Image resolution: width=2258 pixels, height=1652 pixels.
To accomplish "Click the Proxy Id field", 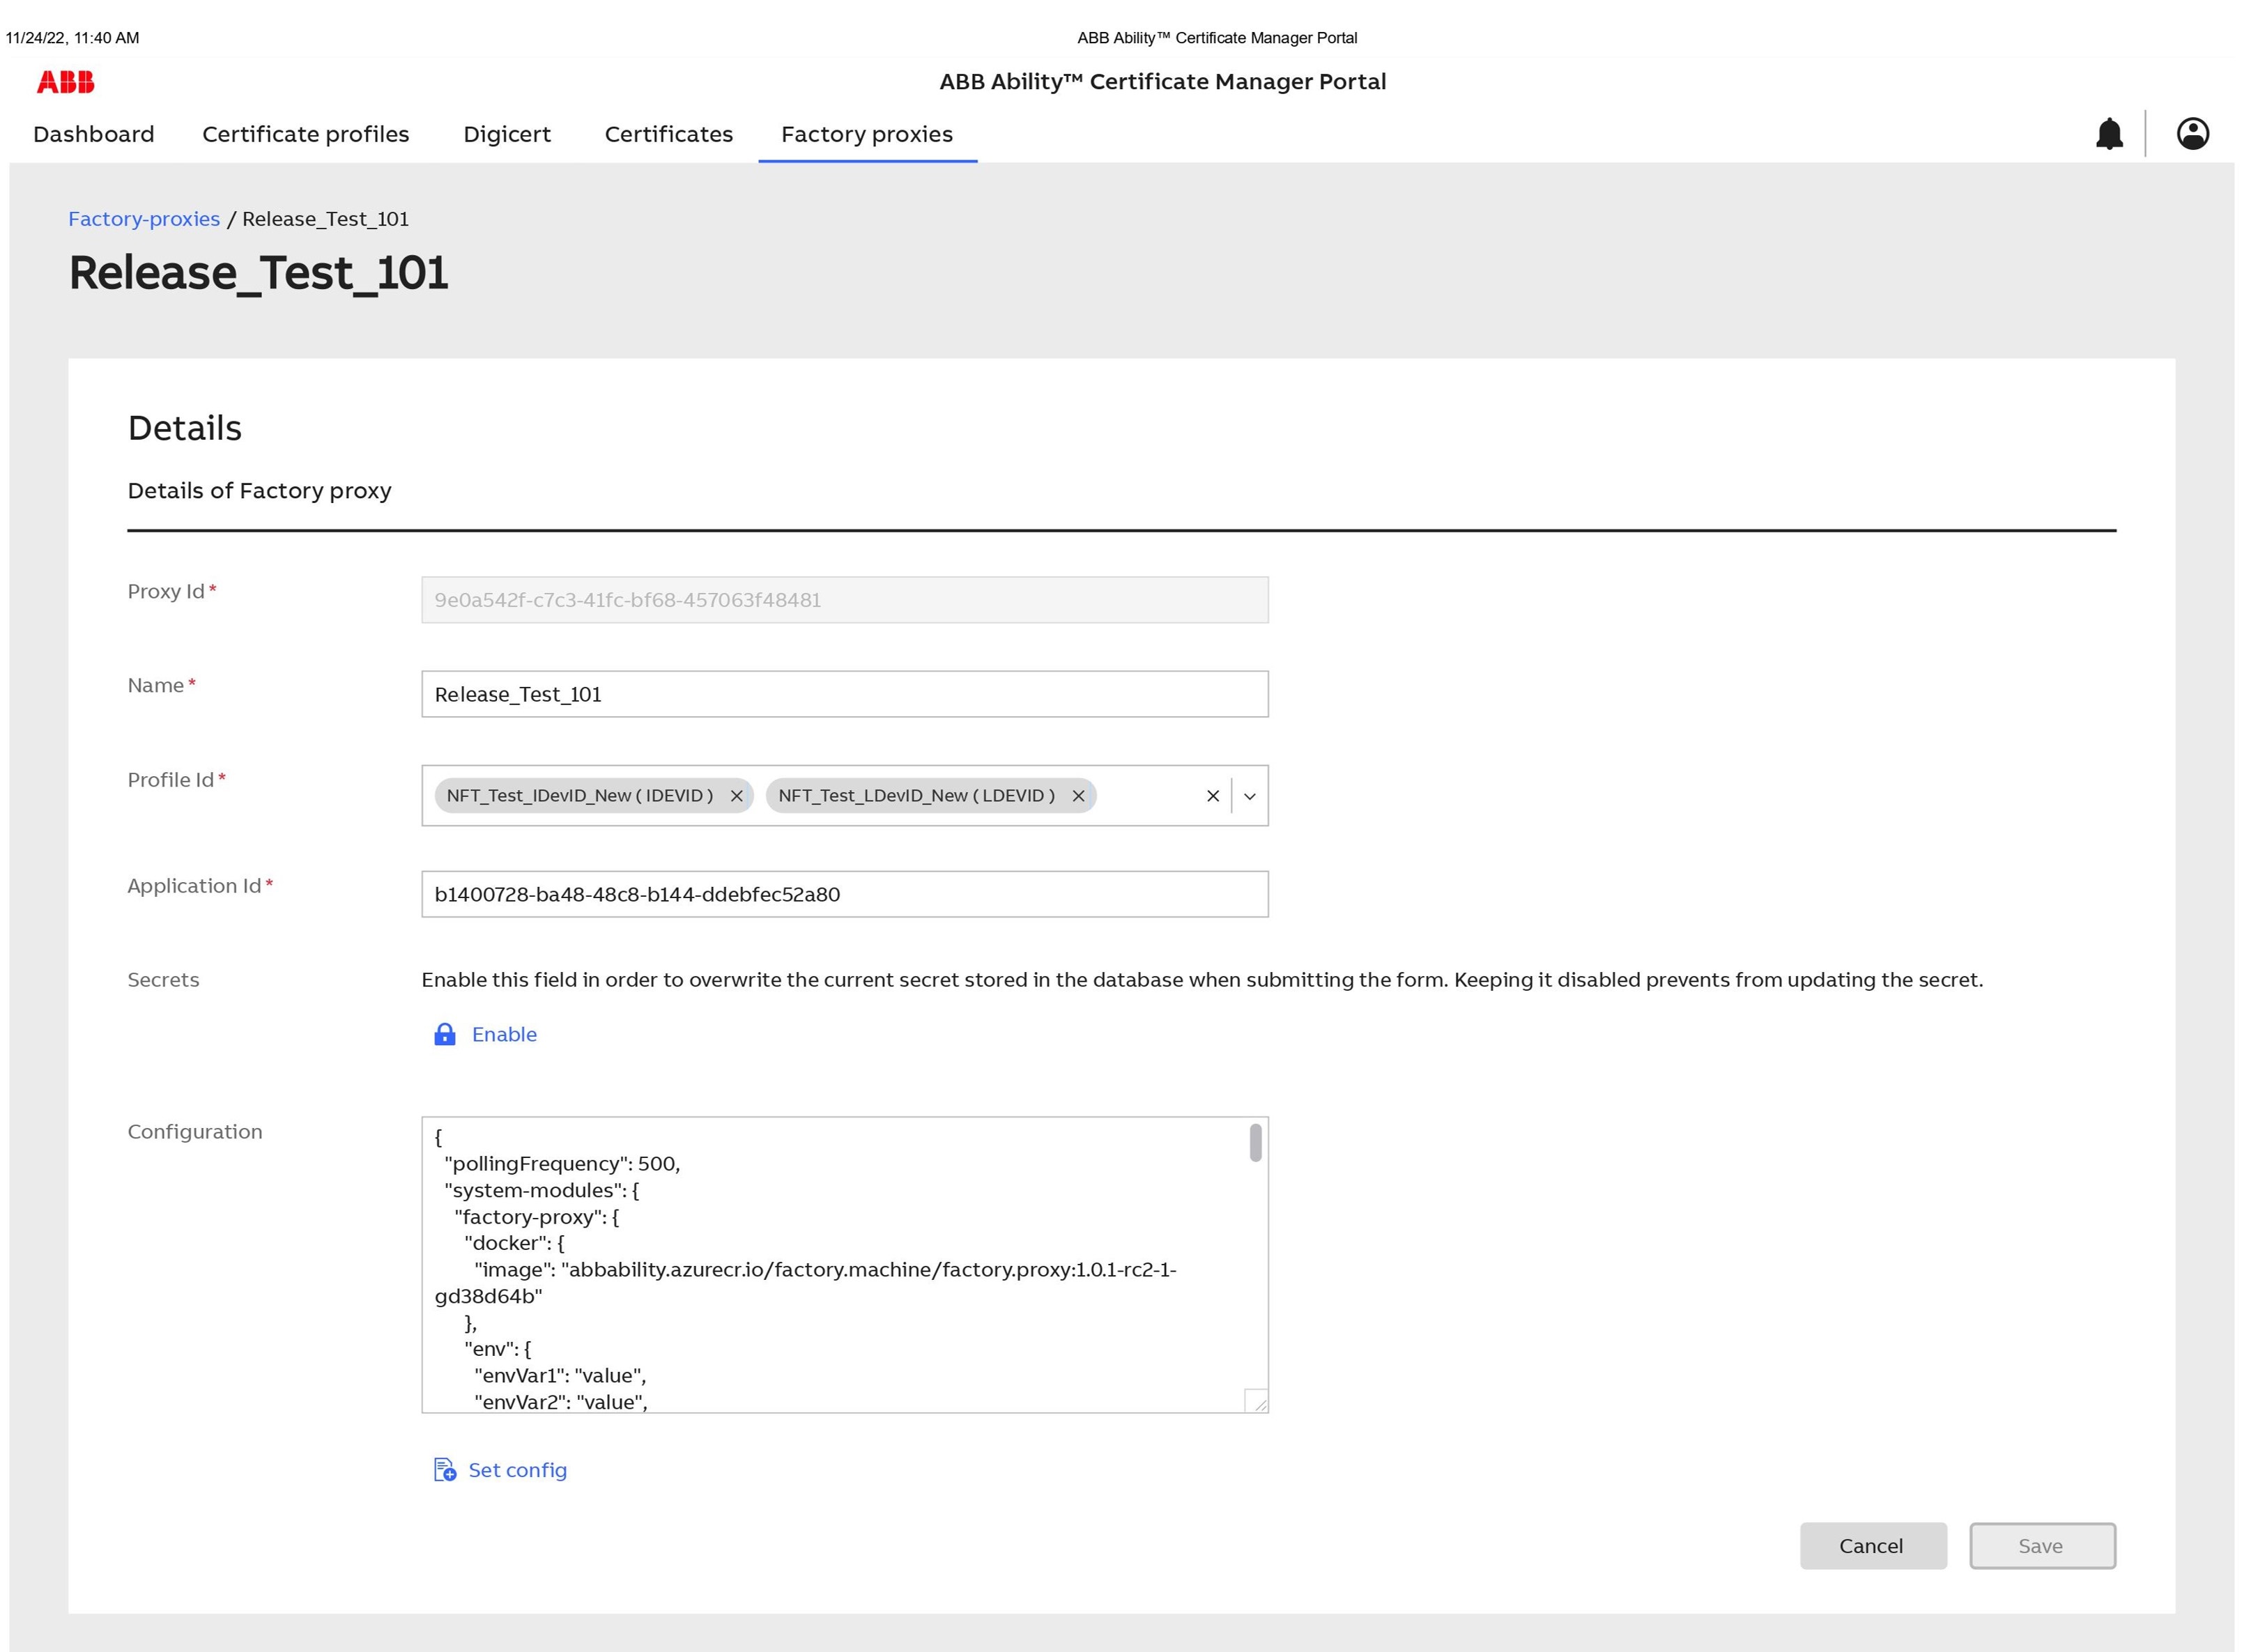I will coord(845,600).
